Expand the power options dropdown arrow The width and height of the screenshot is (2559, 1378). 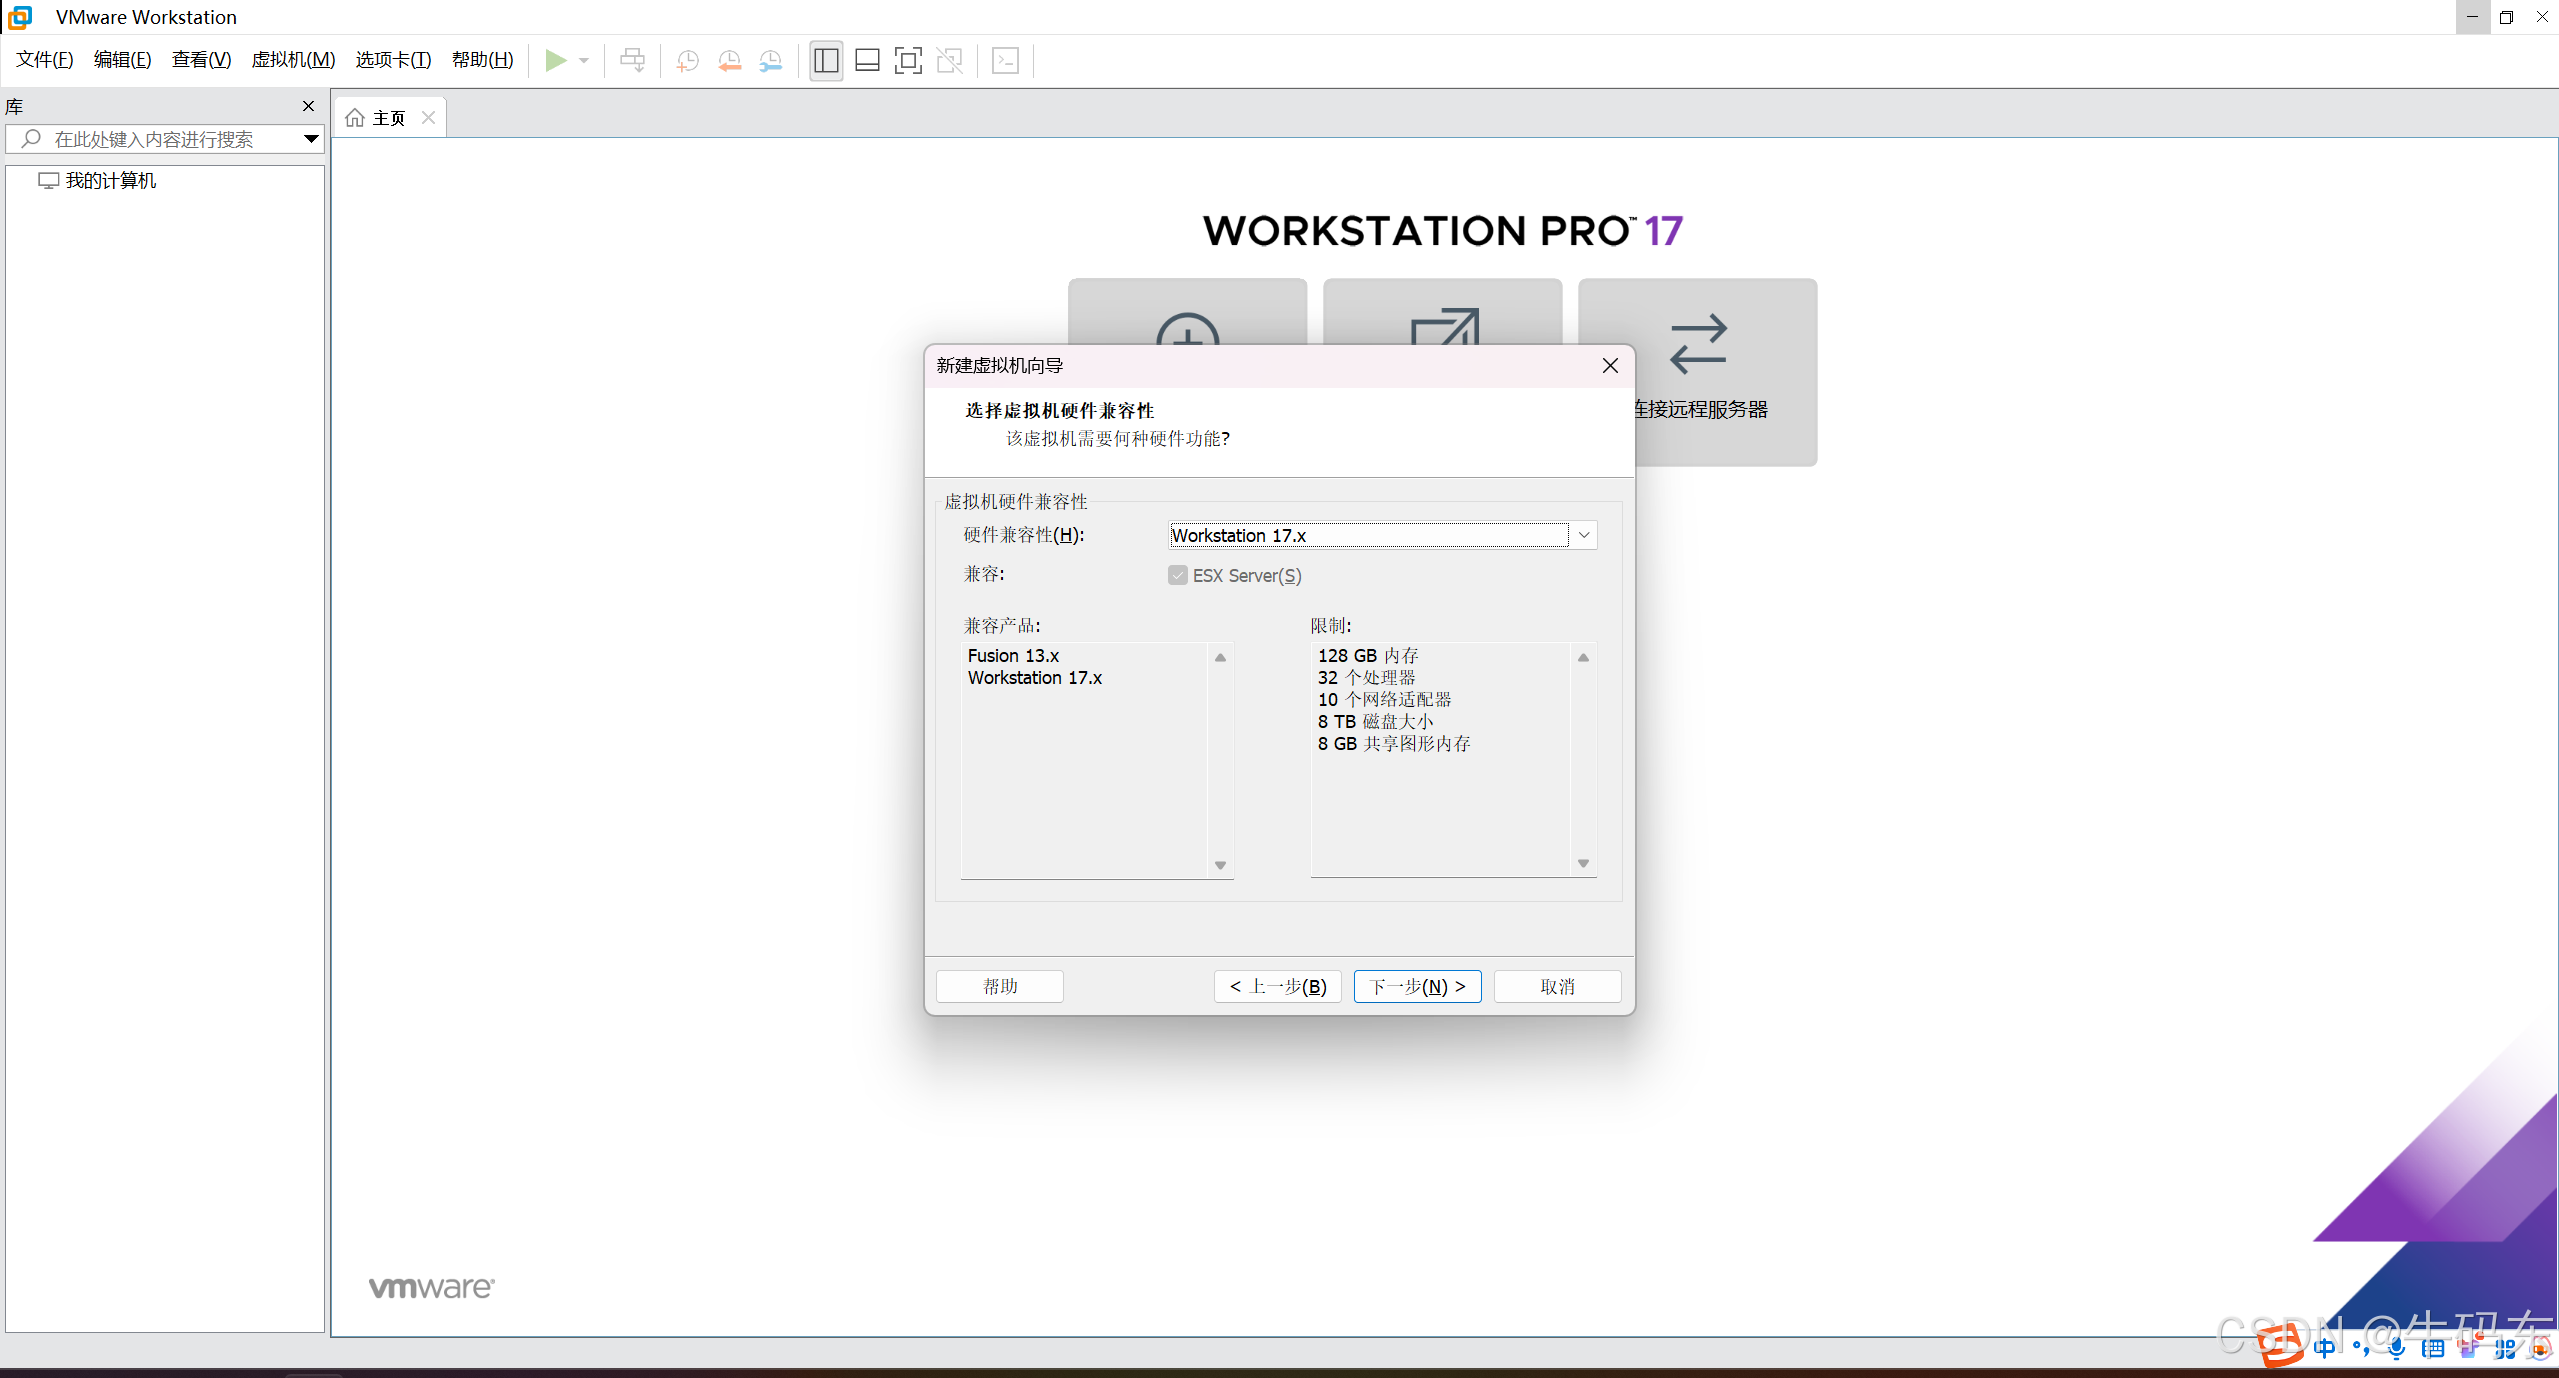(x=584, y=60)
